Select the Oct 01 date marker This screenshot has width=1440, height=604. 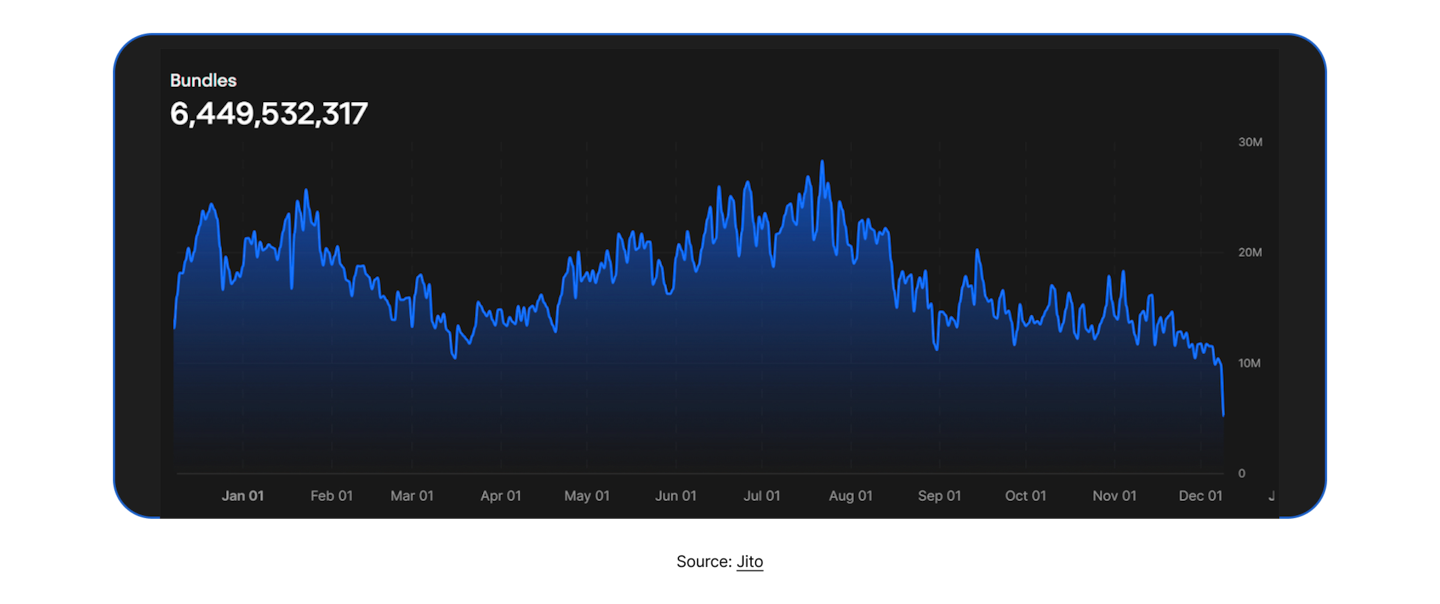coord(1026,496)
